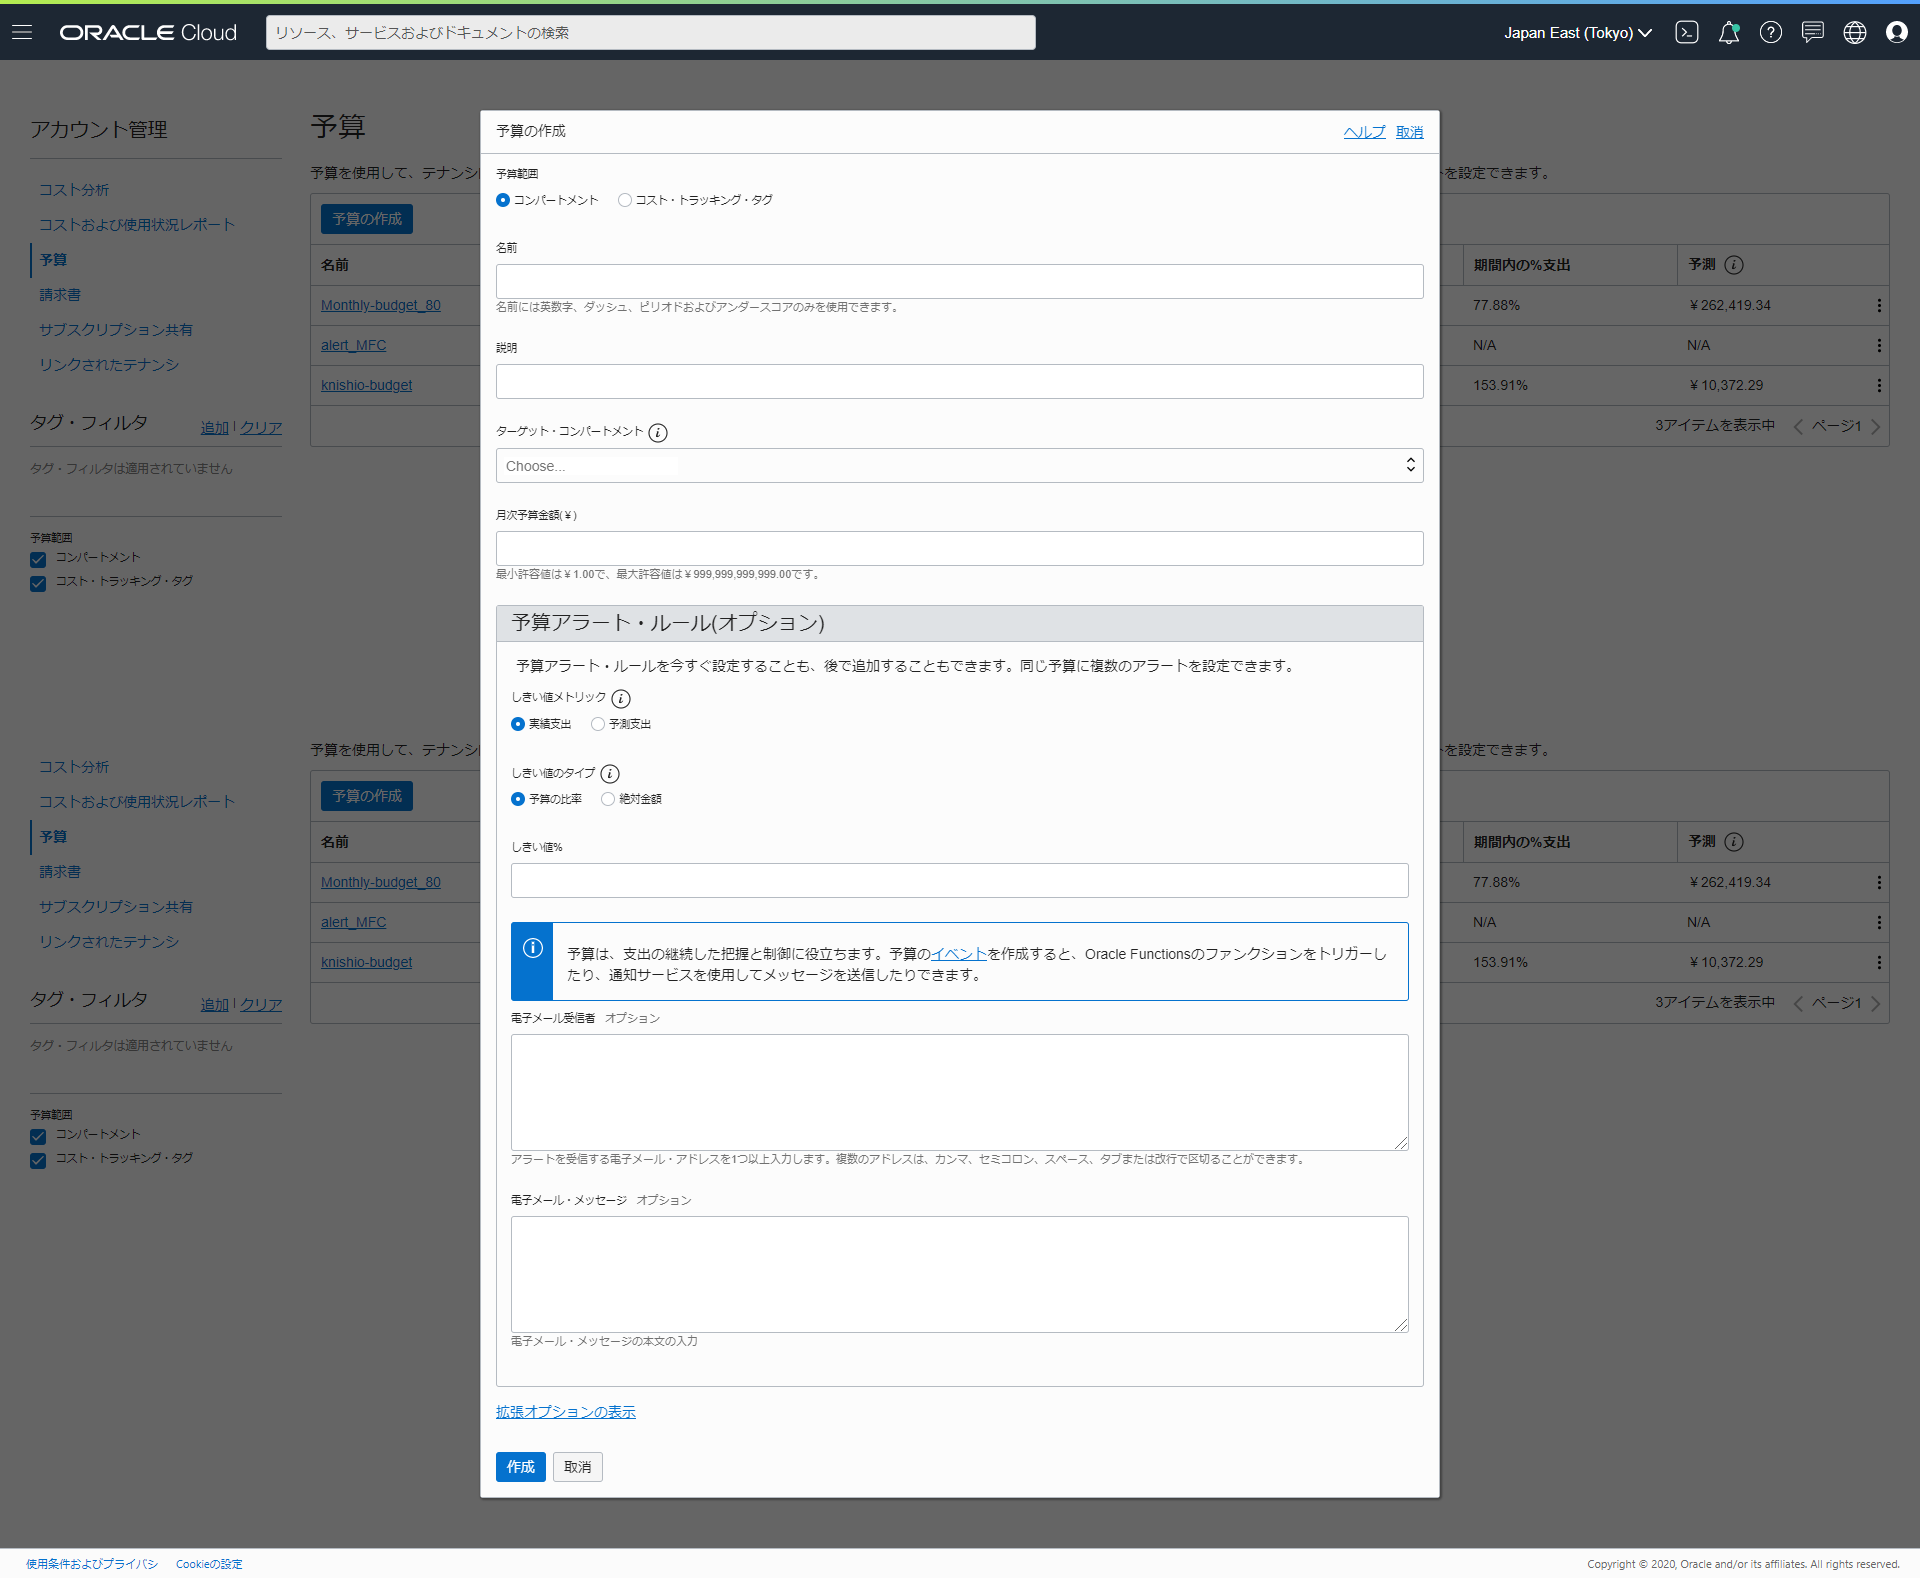Viewport: 1920px width, 1578px height.
Task: Launch Cloud Shell from top bar
Action: coord(1686,32)
